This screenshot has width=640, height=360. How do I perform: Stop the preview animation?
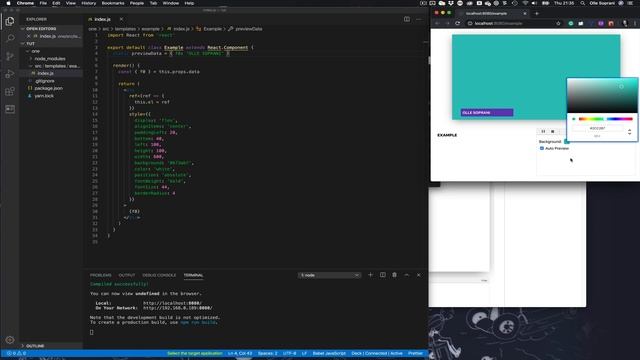point(553,131)
